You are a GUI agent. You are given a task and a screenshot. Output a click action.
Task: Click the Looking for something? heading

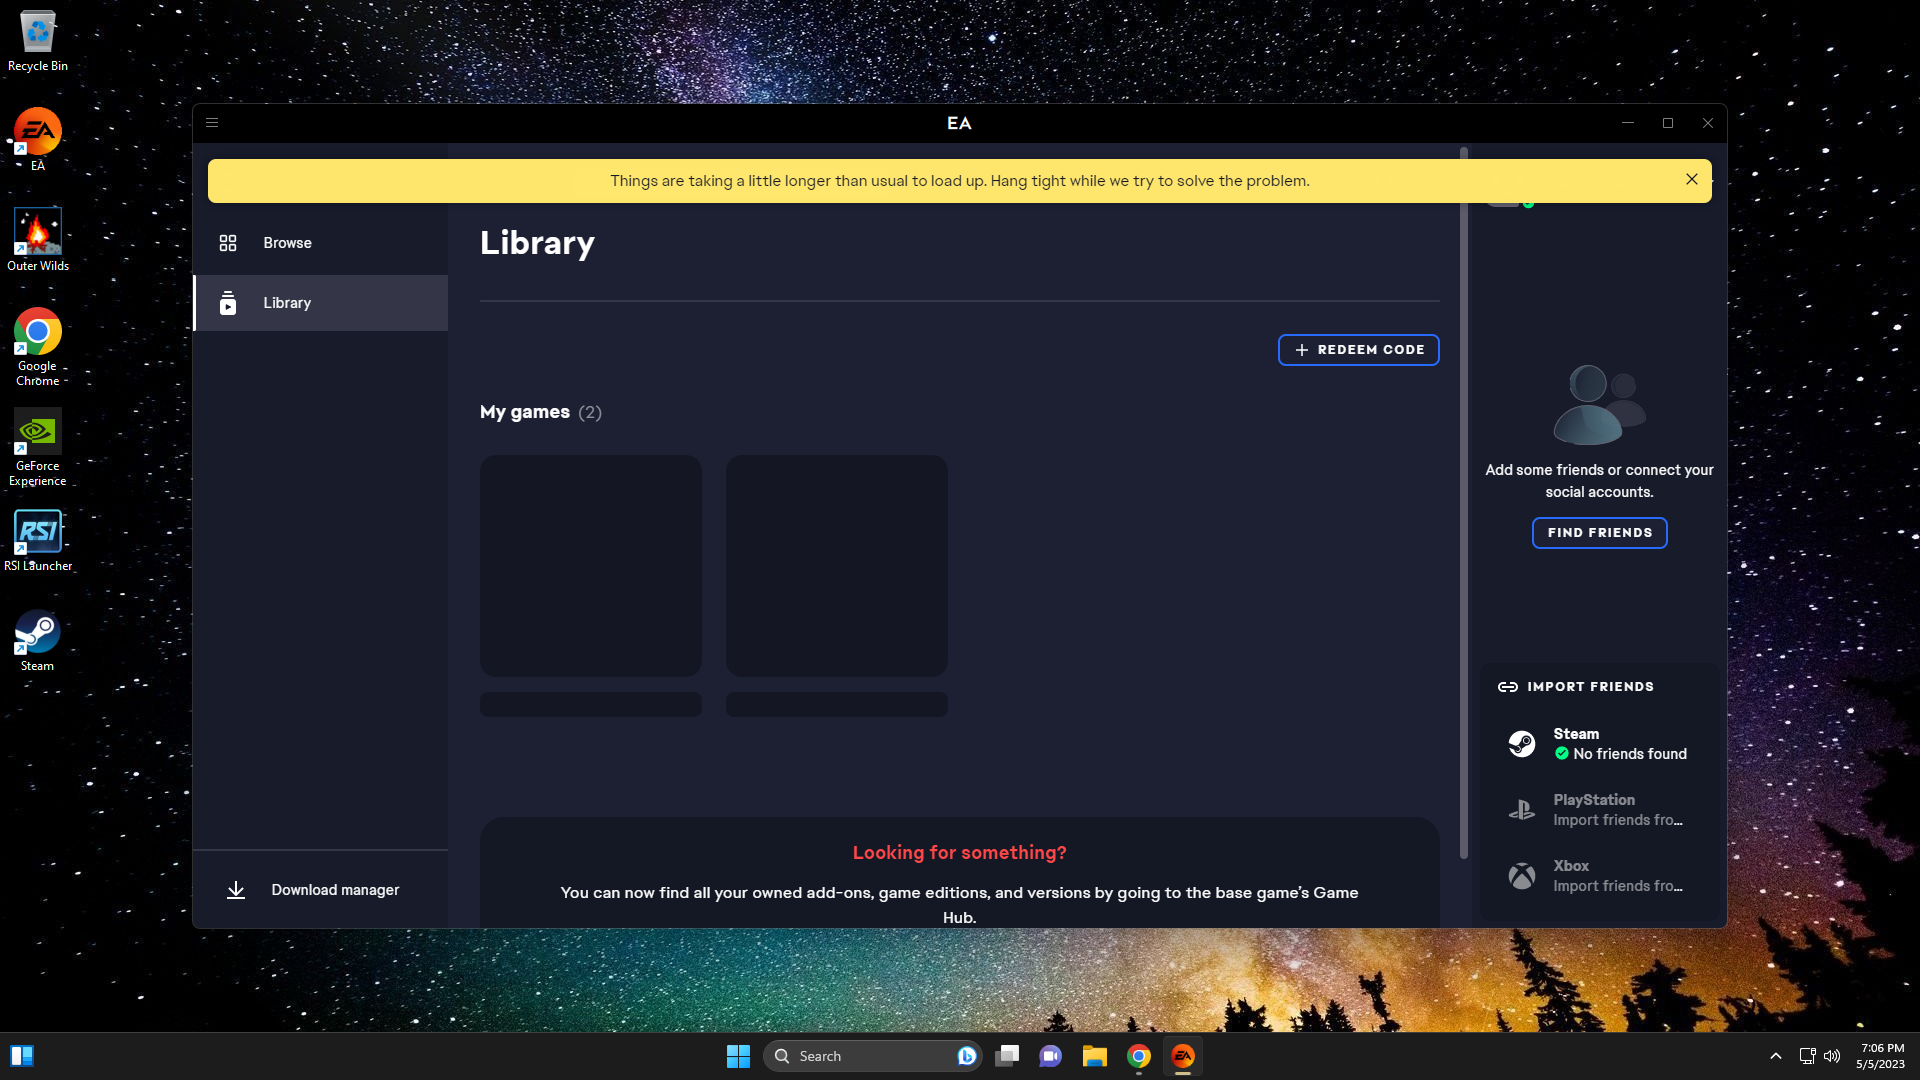tap(959, 853)
